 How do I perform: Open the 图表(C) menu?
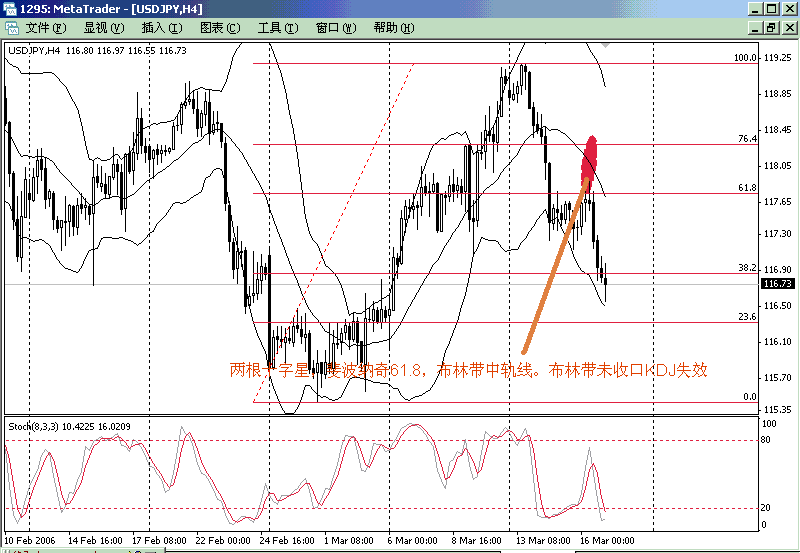pyautogui.click(x=220, y=28)
